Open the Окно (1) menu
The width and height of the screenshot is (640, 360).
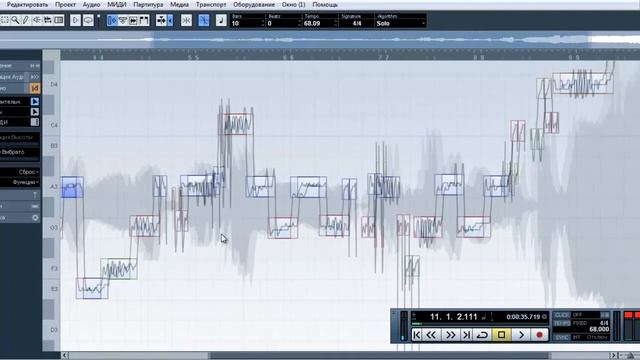tap(293, 4)
